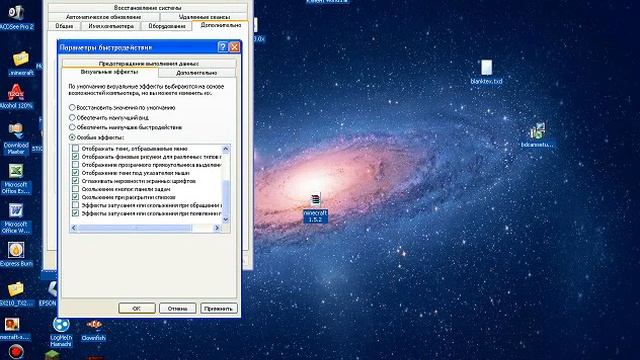
Task: Select radio 'Обеспечить наилучший вид'
Action: point(72,117)
